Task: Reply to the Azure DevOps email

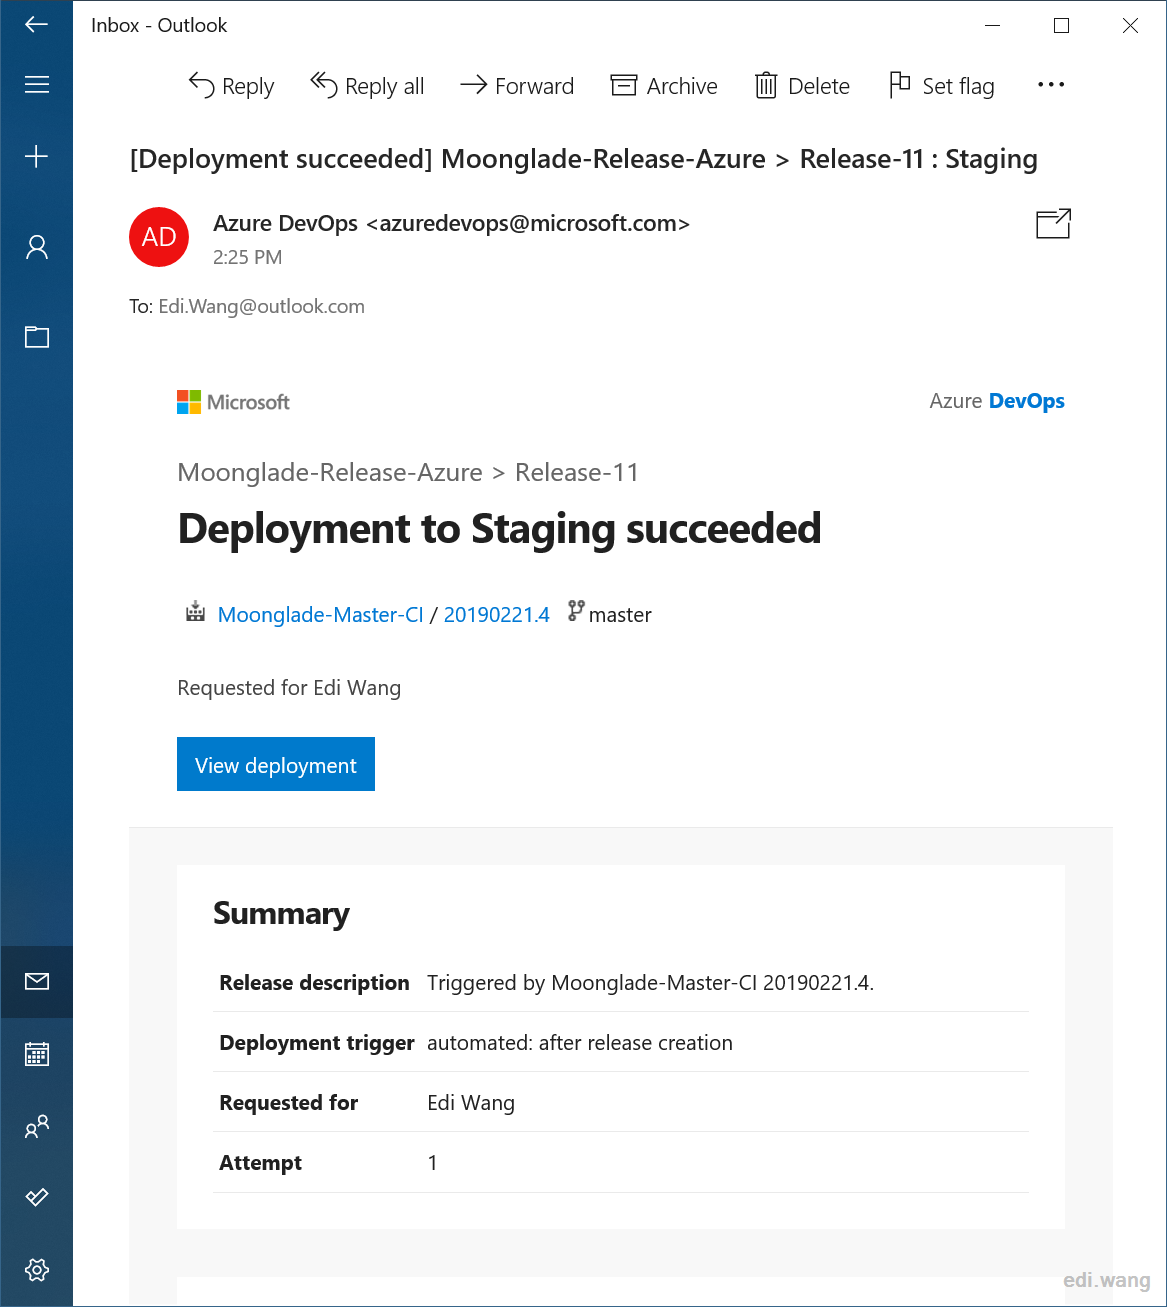Action: (x=231, y=86)
